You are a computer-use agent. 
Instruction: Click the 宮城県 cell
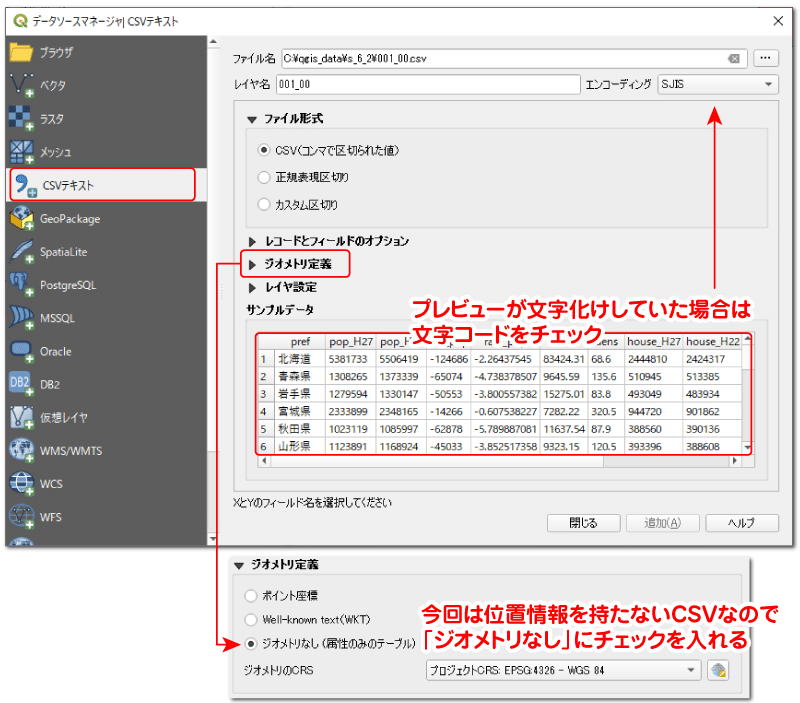coord(300,411)
